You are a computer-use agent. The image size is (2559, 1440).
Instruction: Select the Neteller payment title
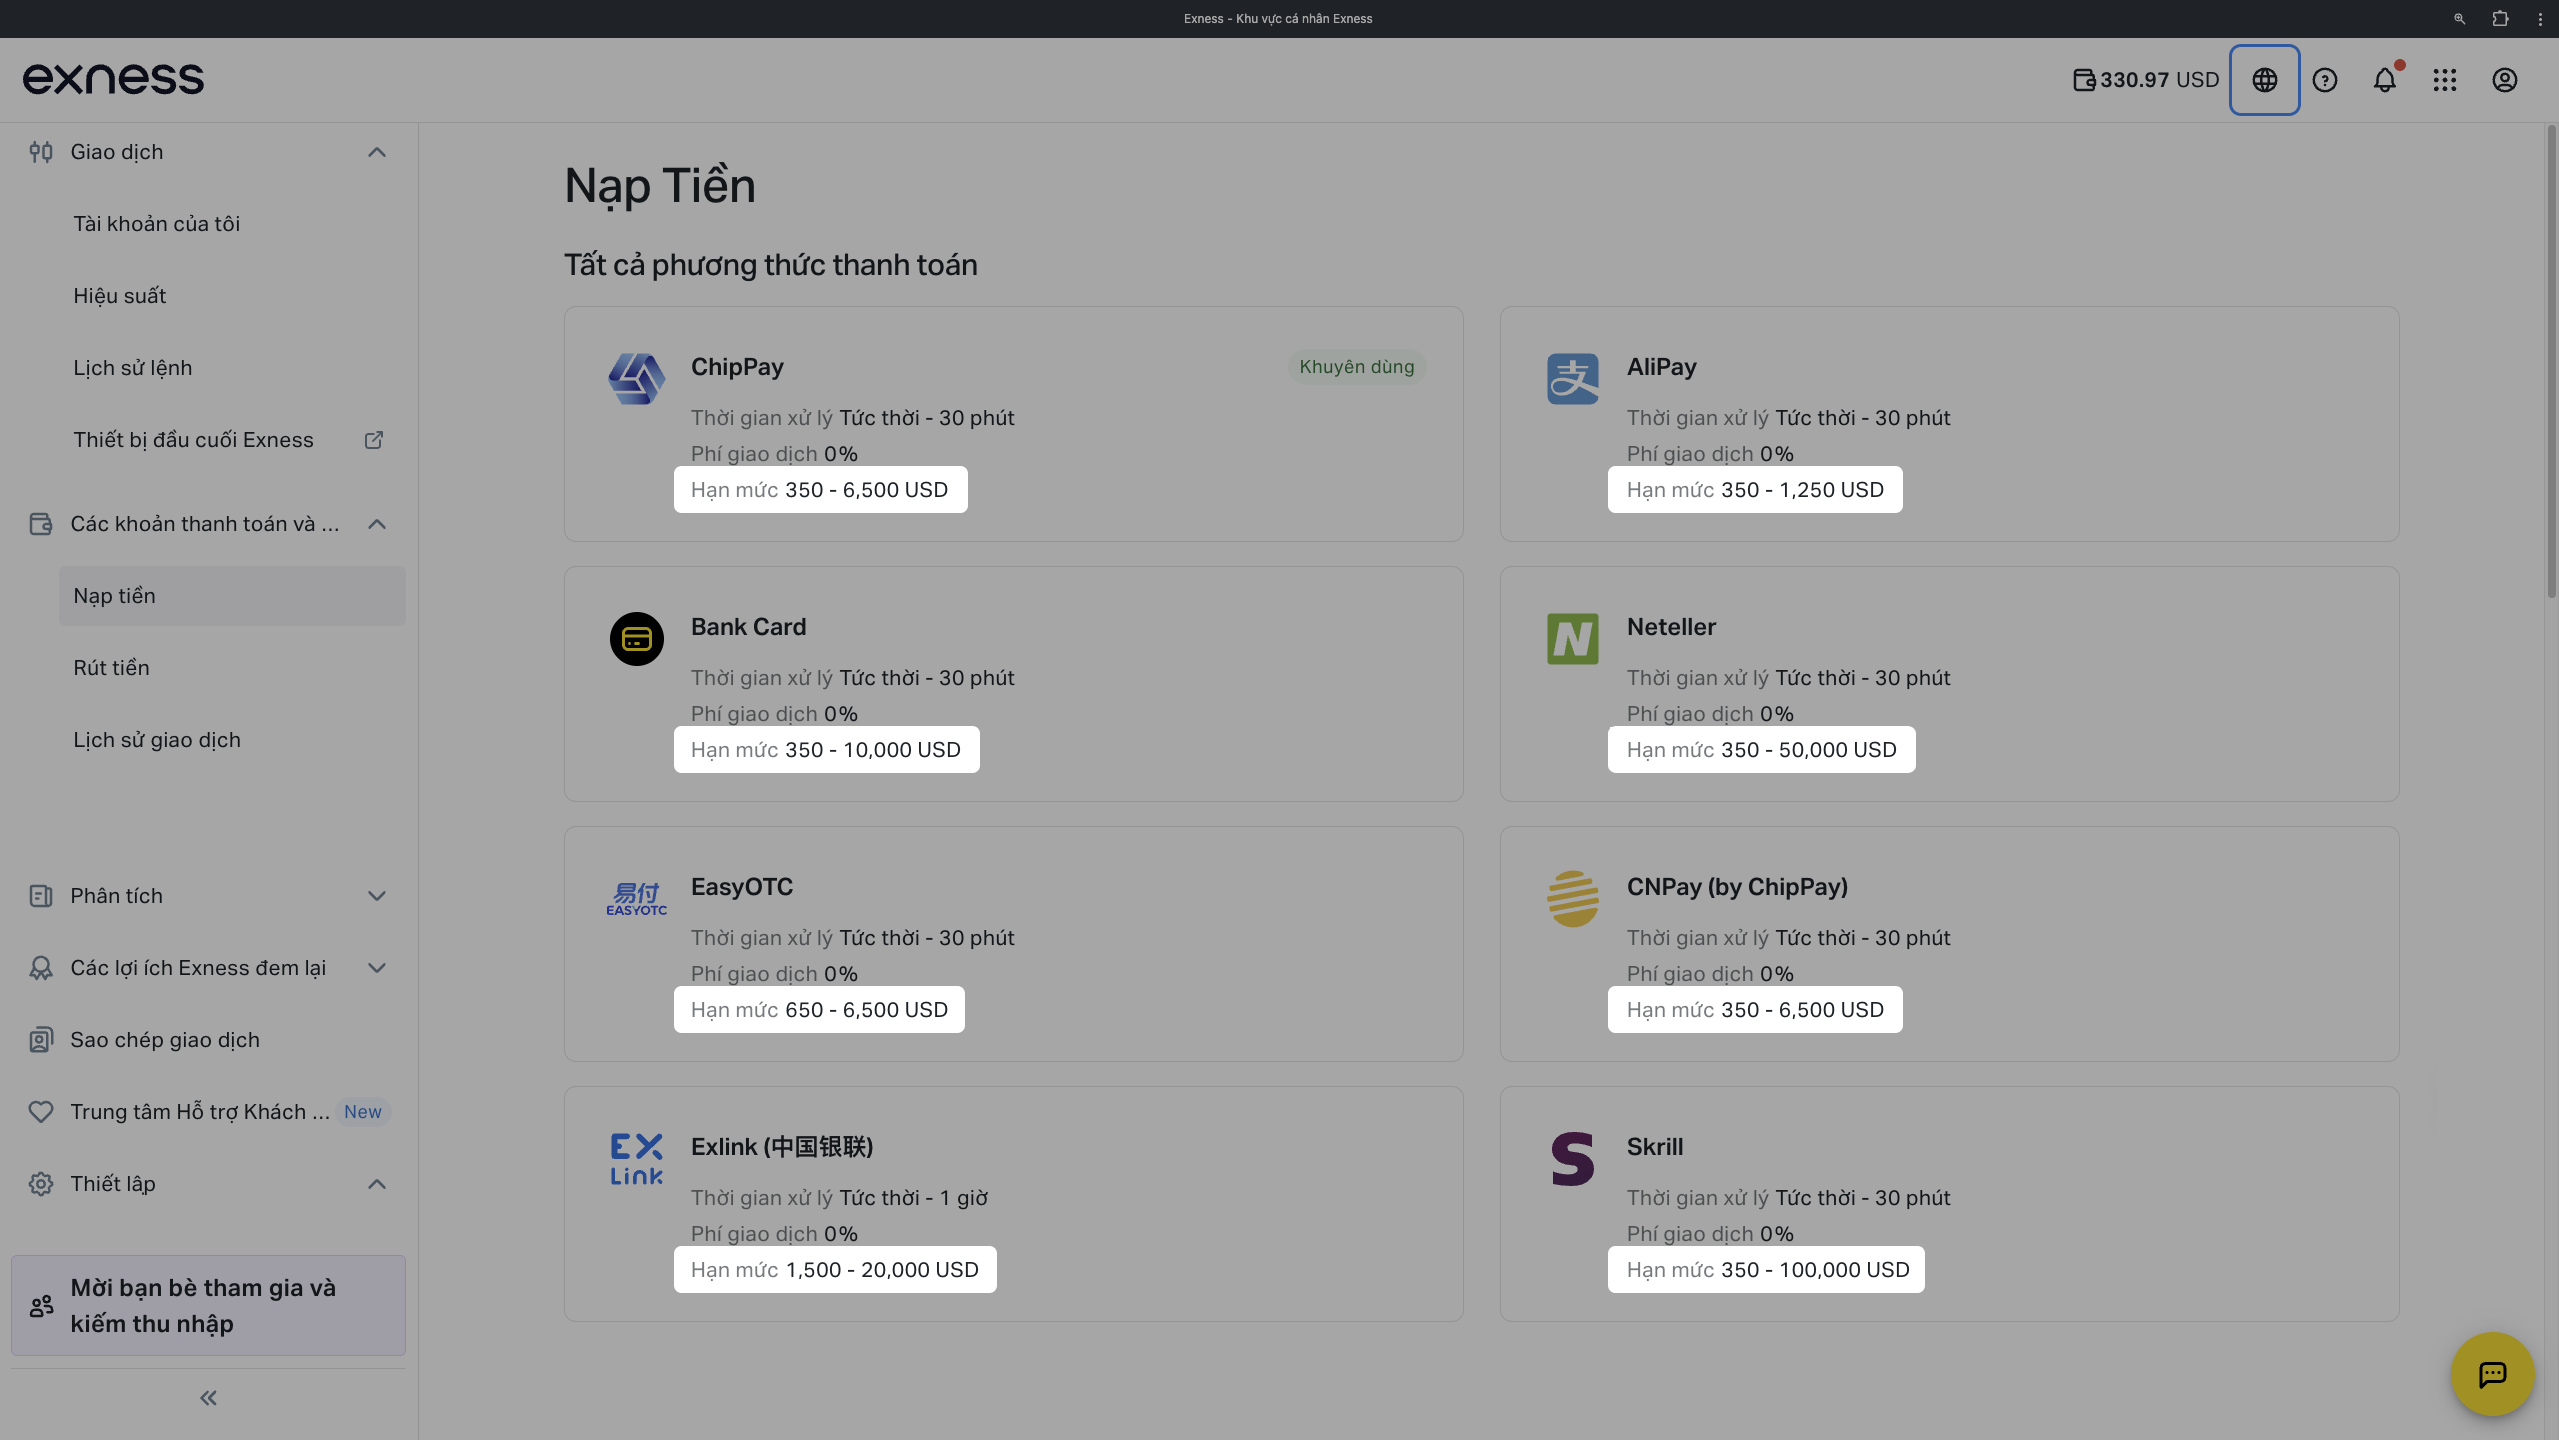coord(1671,627)
